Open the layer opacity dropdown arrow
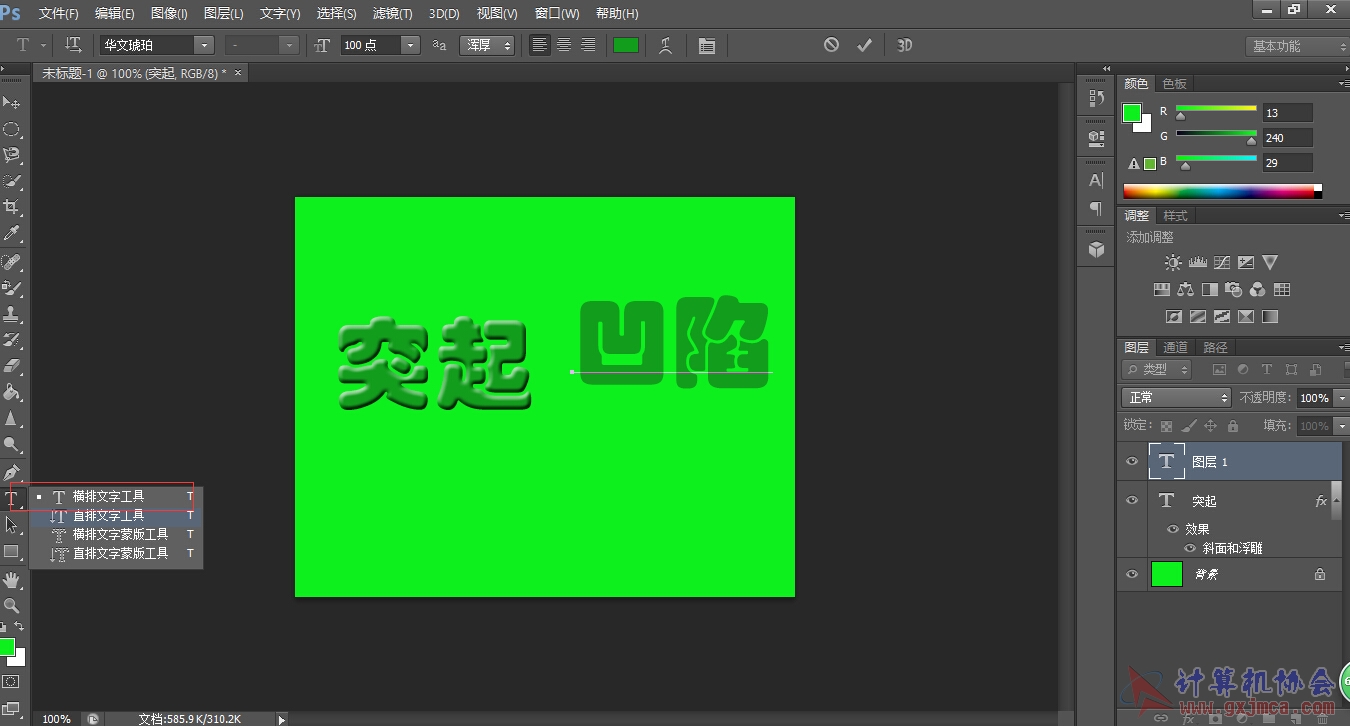Screen dimensions: 1350x726 (x=1341, y=398)
